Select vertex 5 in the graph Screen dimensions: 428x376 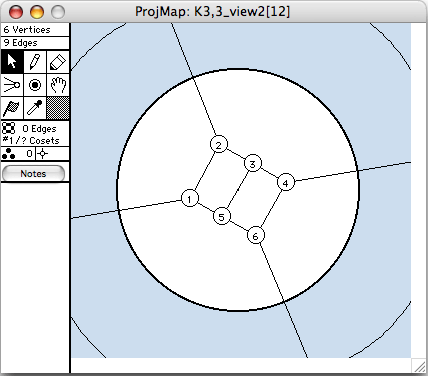(x=221, y=217)
